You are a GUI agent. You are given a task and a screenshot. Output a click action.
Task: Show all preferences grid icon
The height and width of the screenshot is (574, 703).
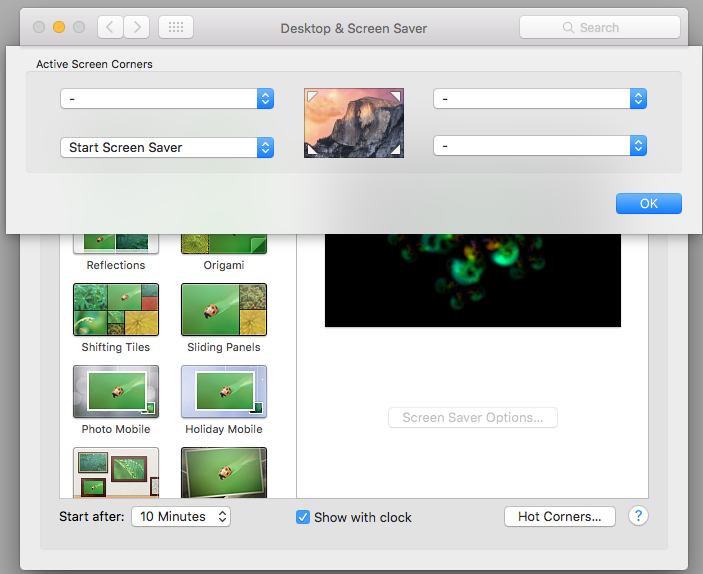(x=176, y=27)
